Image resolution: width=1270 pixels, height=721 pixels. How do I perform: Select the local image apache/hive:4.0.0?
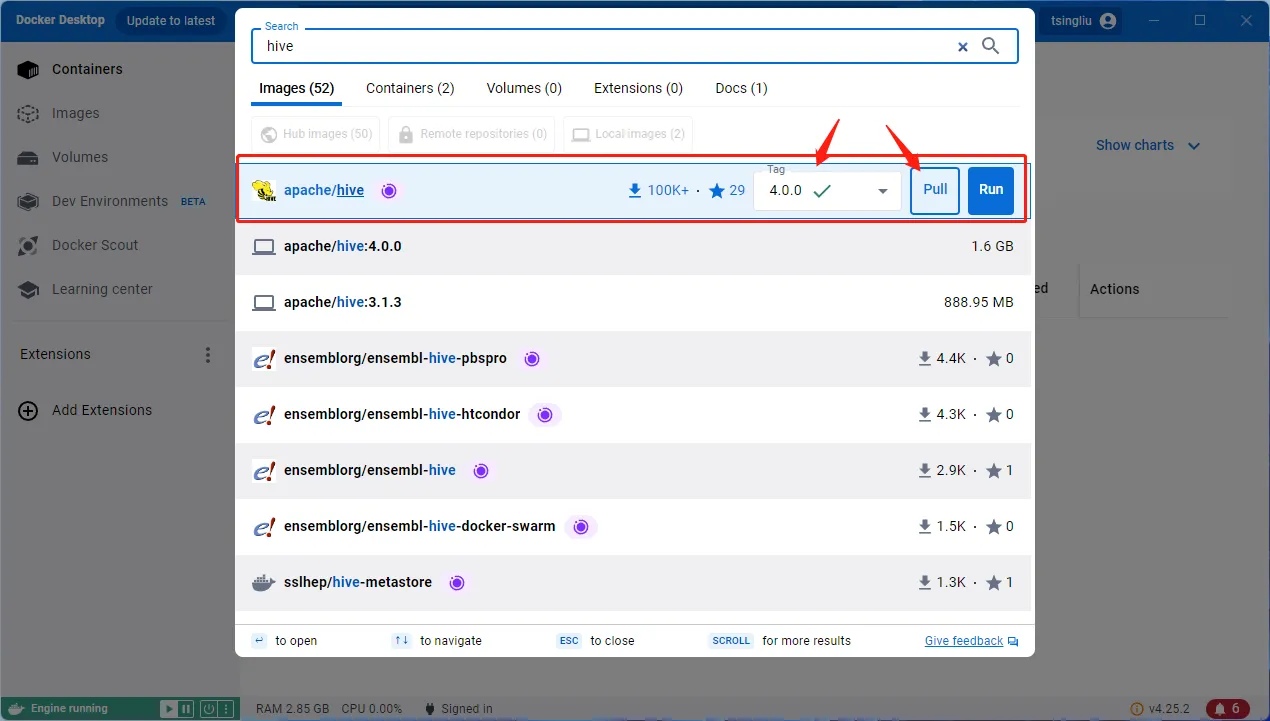(635, 246)
